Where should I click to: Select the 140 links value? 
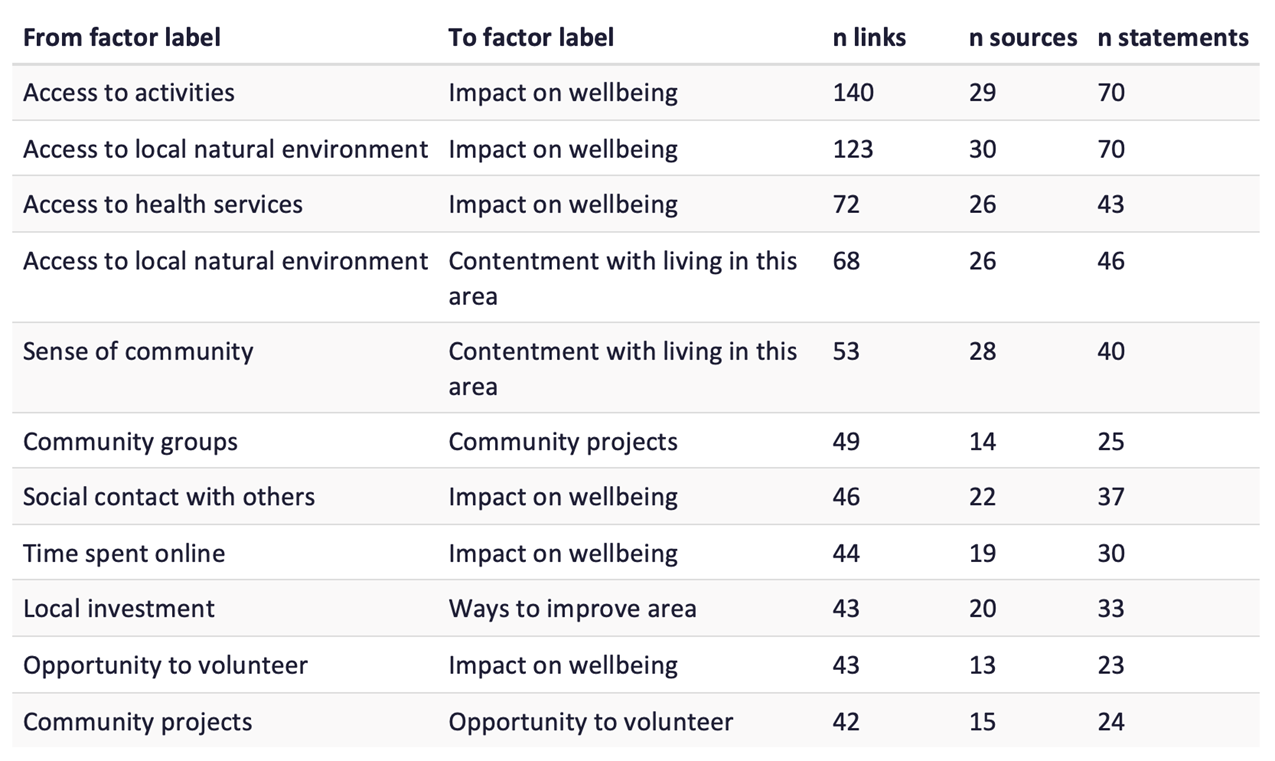point(853,93)
